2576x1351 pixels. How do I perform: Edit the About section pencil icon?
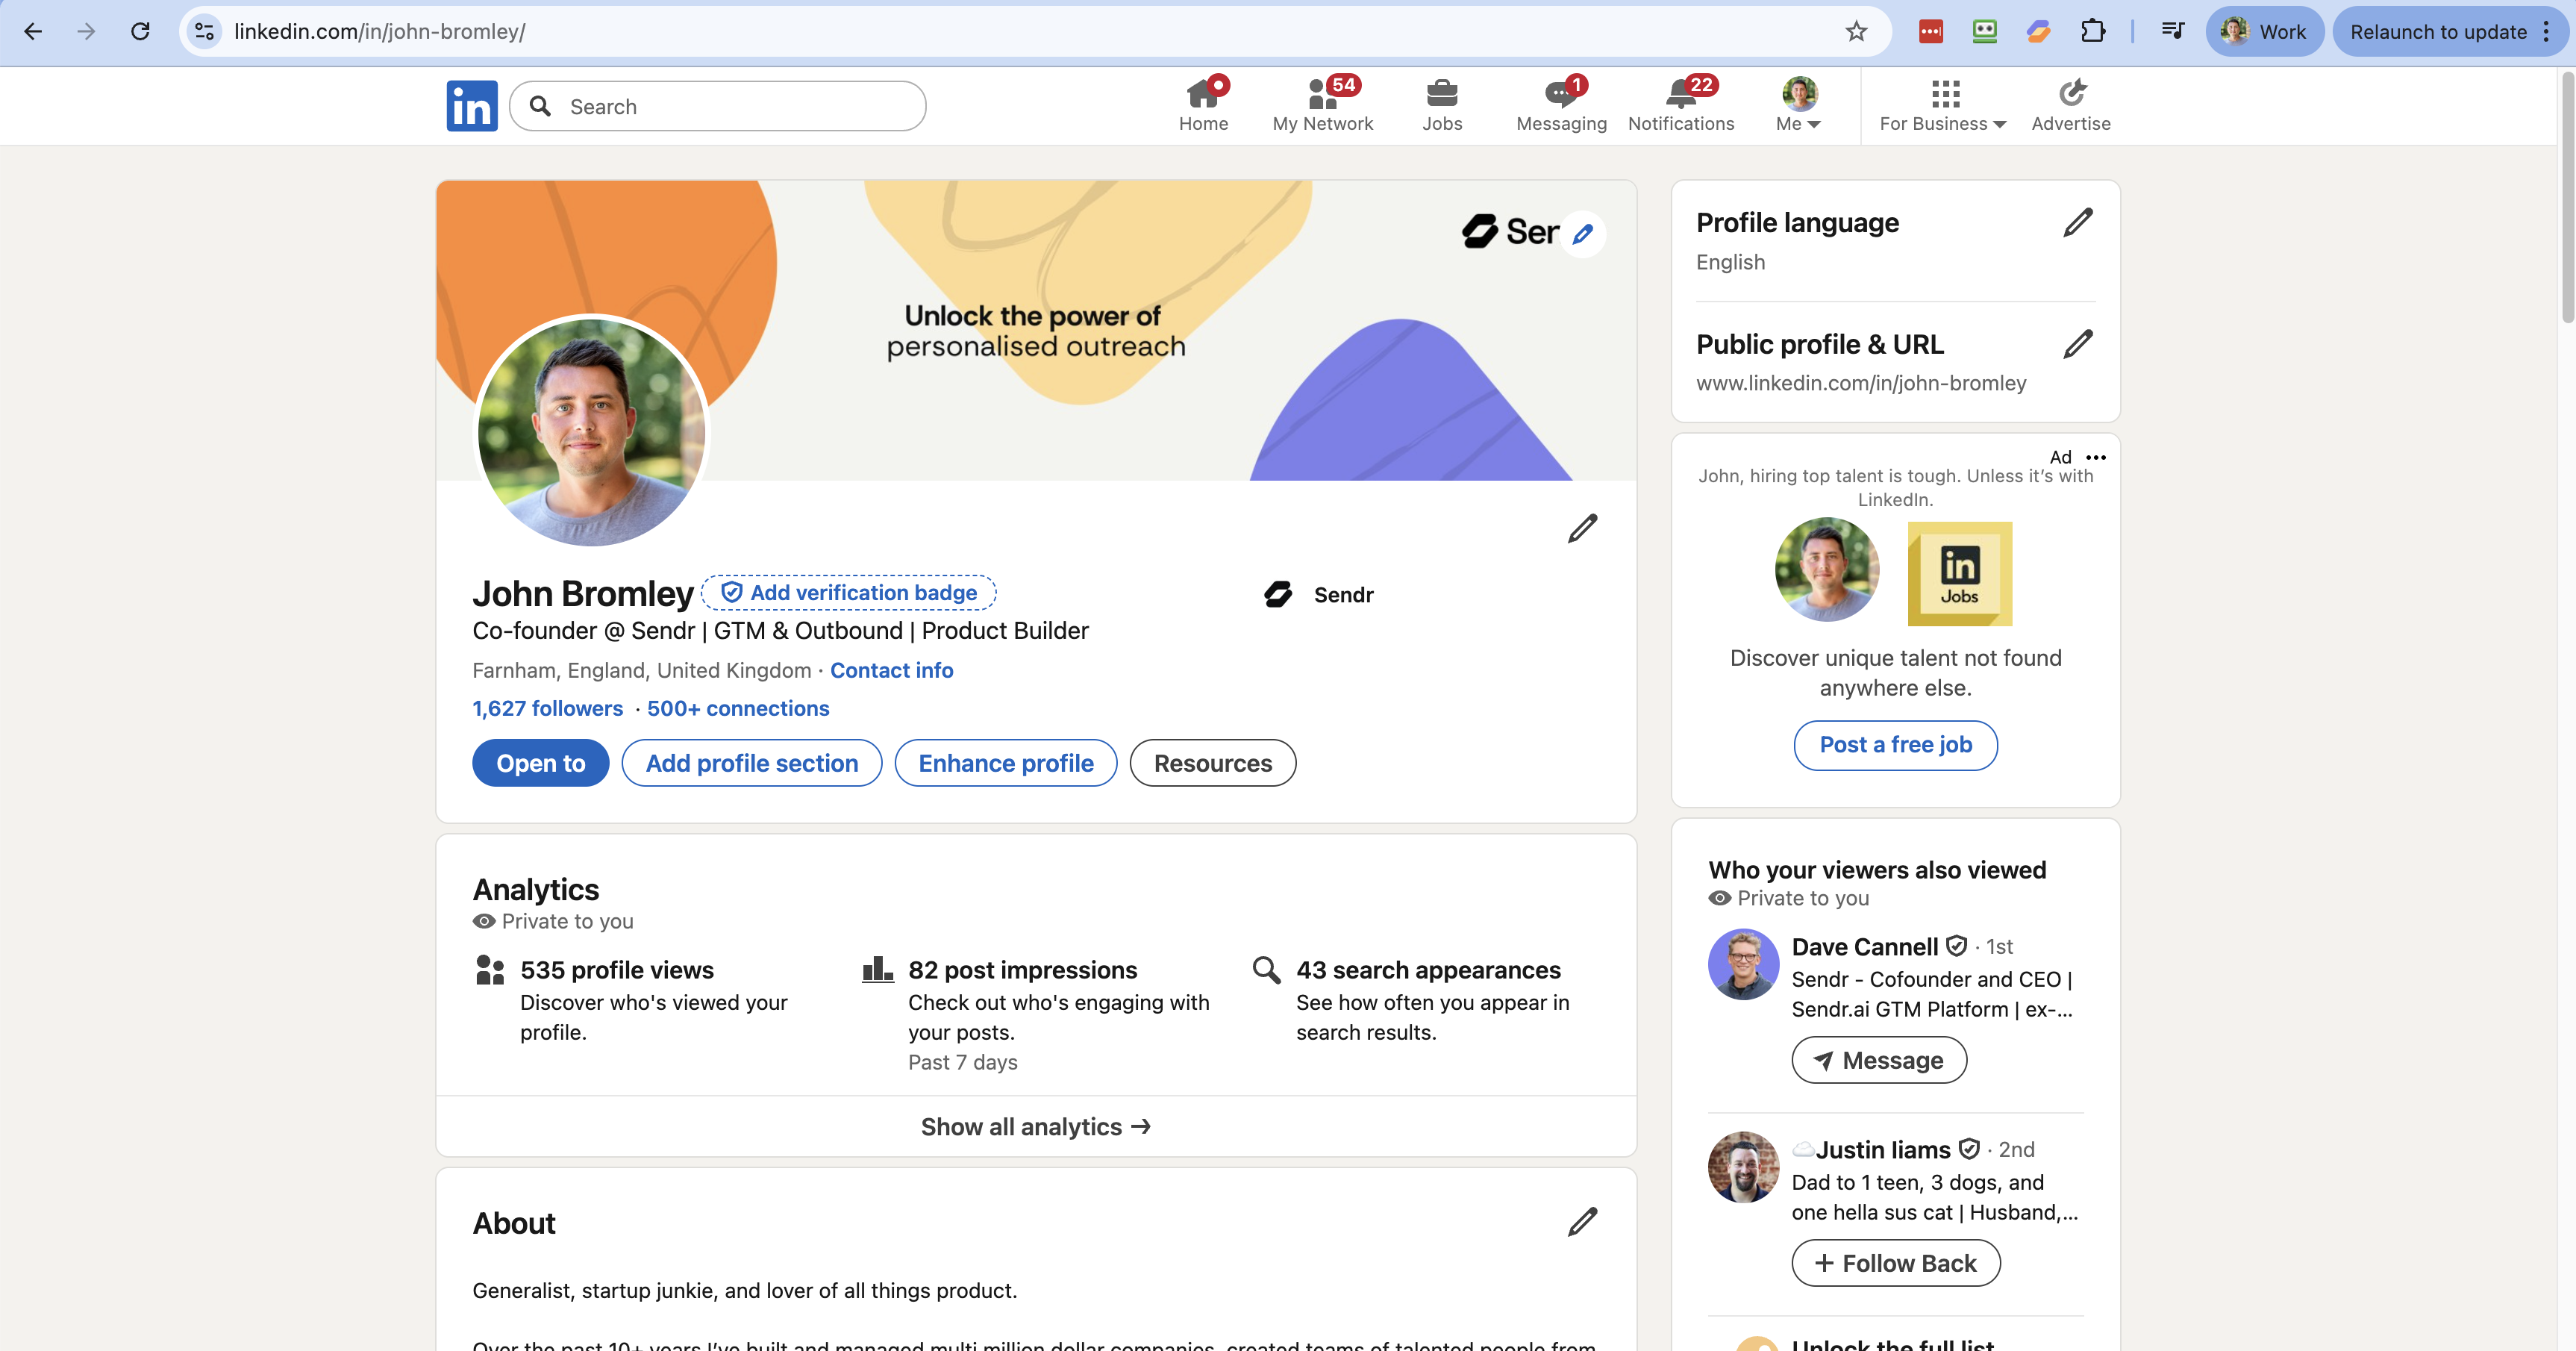(1581, 1221)
